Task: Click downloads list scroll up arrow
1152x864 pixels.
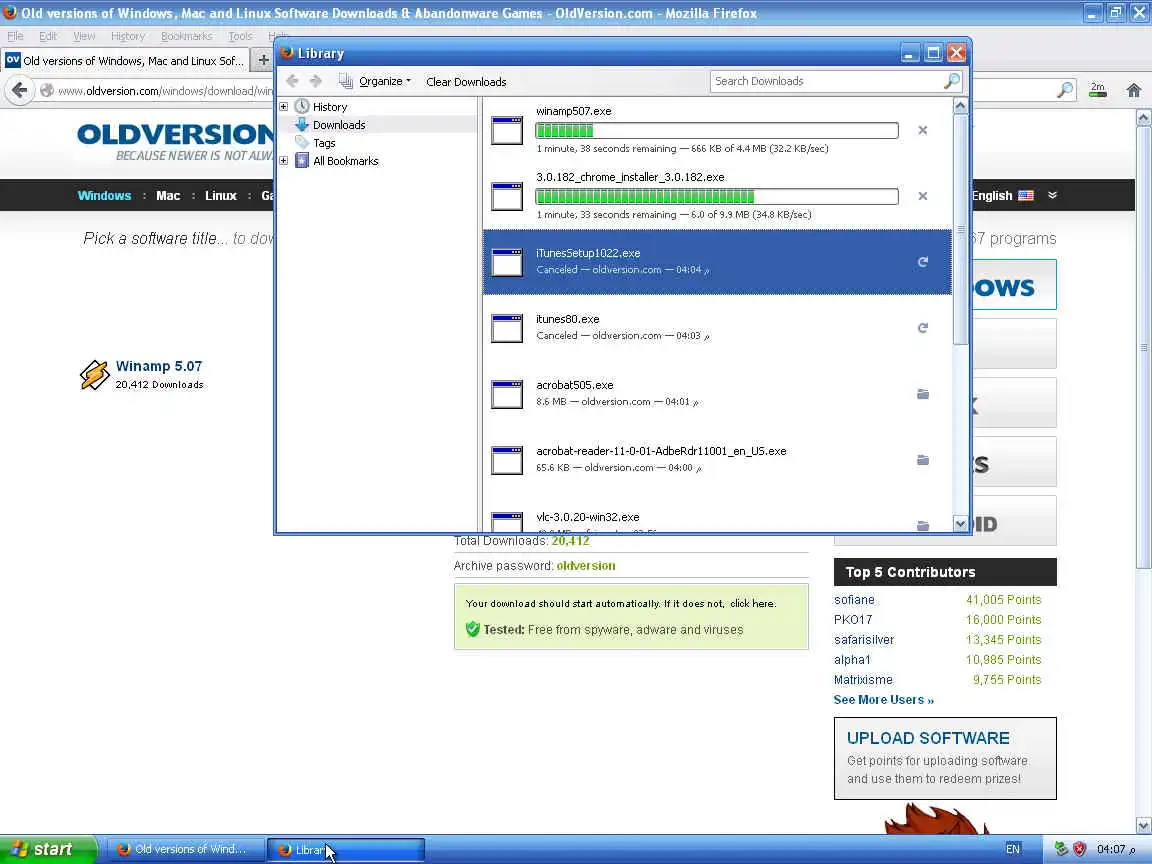Action: pos(960,106)
